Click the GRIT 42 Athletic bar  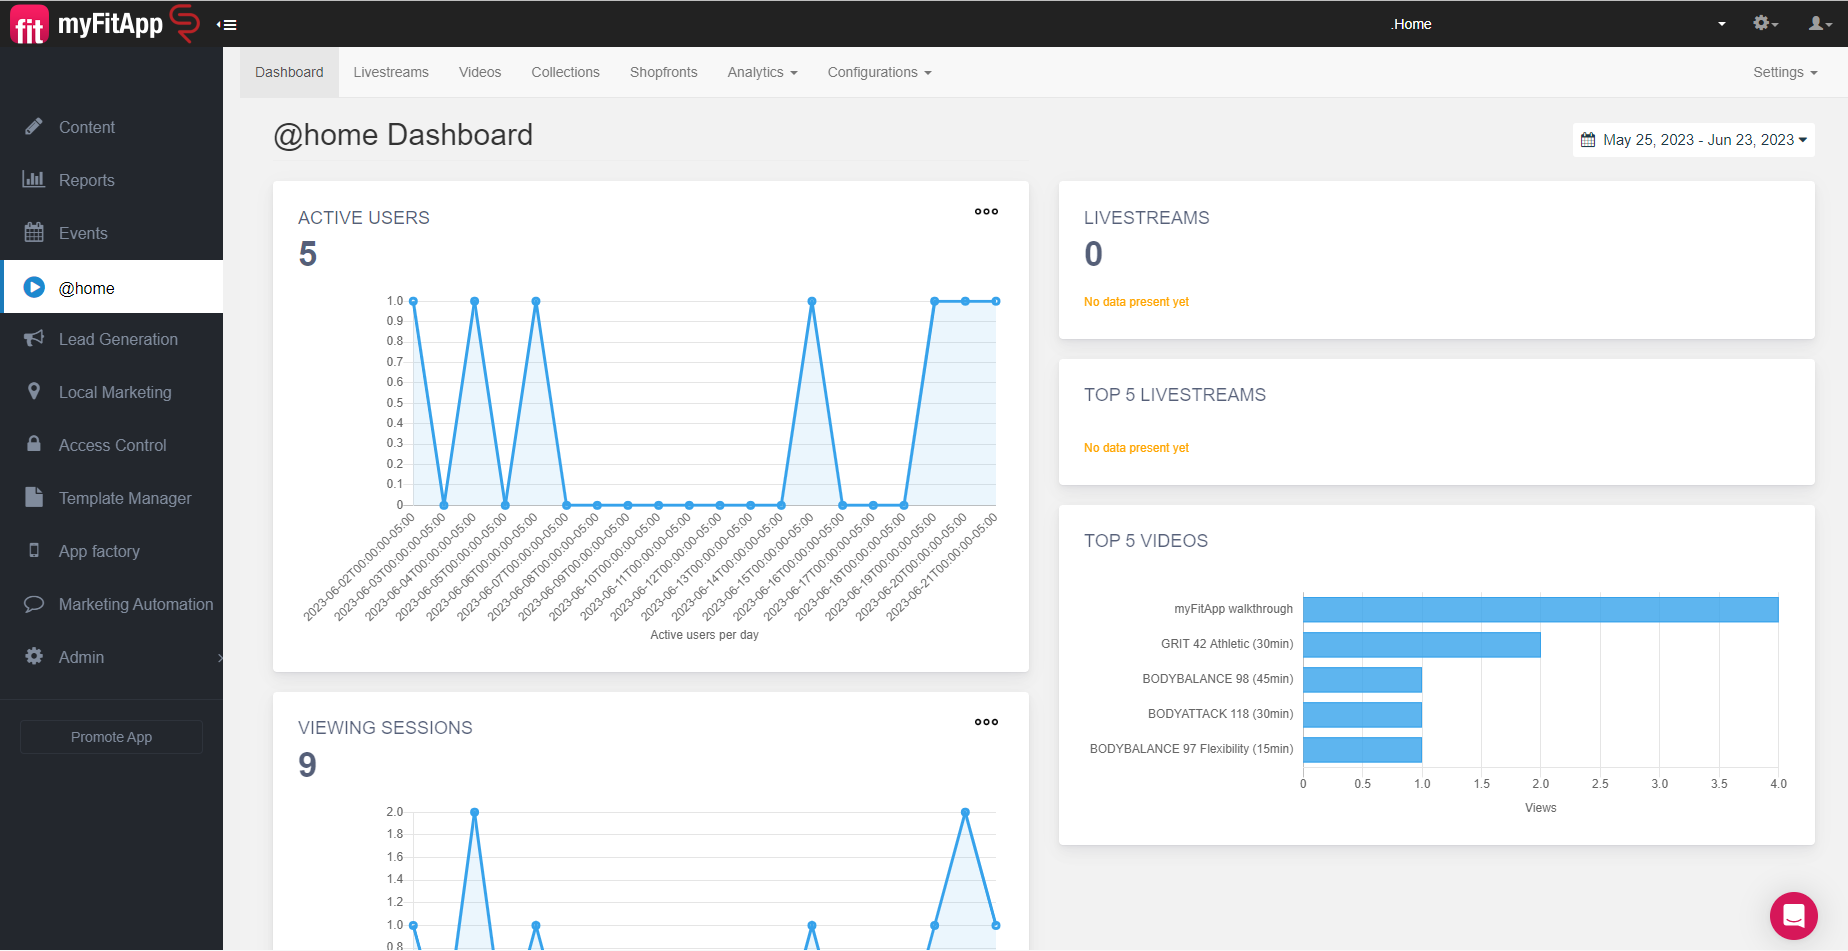(1421, 644)
